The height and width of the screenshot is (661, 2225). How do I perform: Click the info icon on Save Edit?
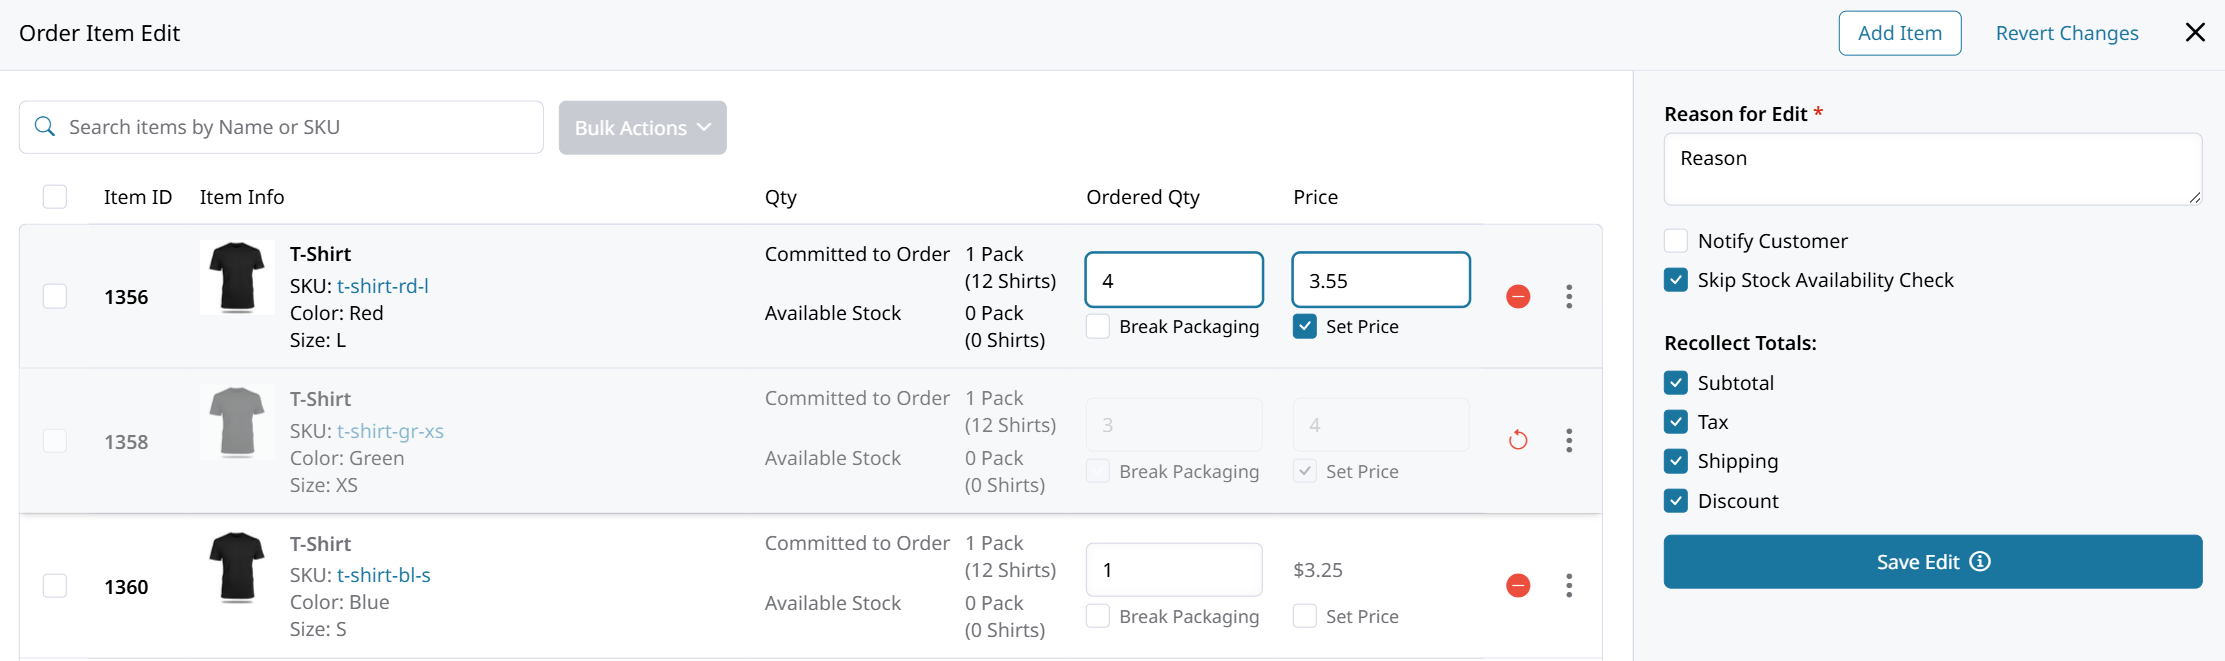[x=1980, y=561]
